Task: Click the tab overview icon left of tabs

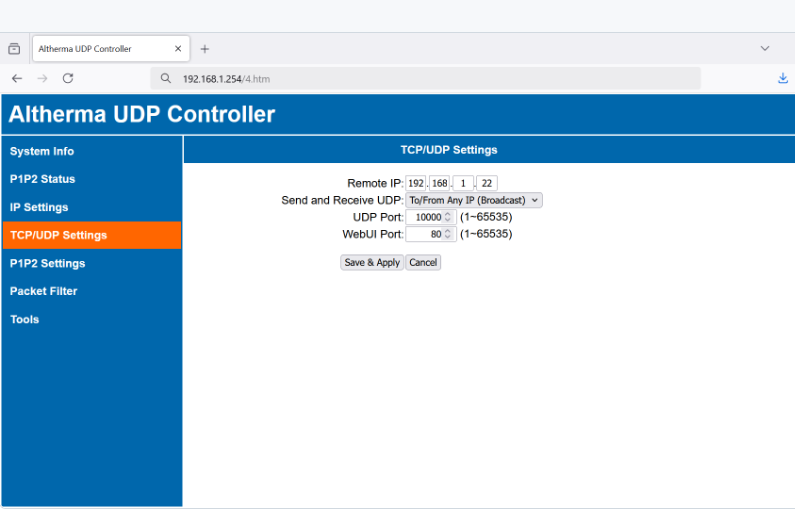Action: pos(14,49)
